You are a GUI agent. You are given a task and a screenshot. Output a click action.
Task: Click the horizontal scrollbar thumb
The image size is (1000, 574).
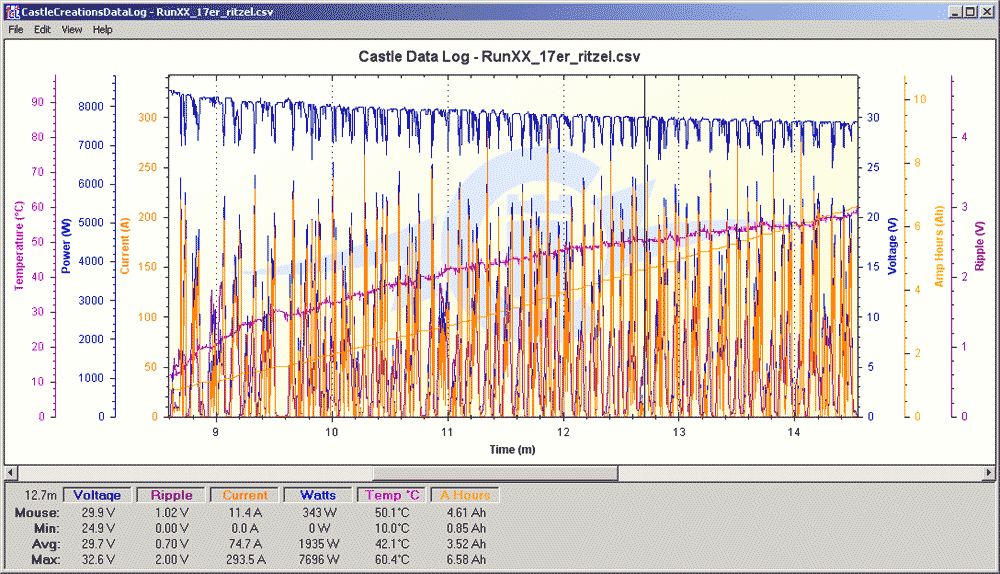tap(496, 473)
